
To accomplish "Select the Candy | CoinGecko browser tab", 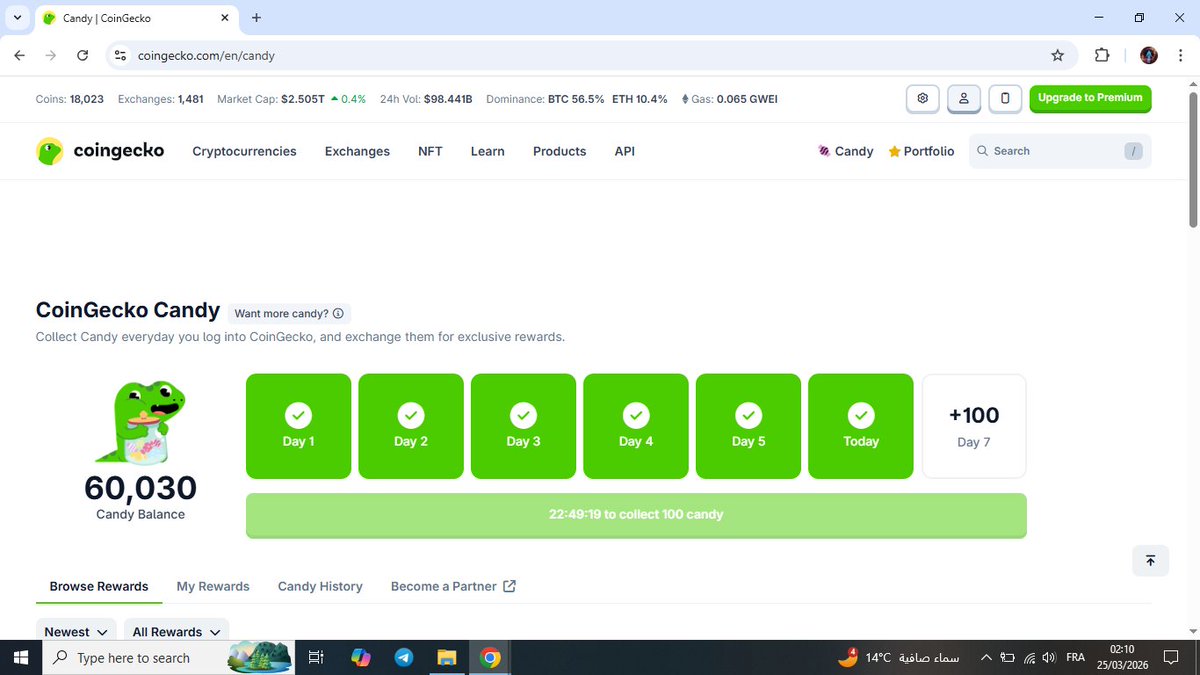I will (136, 18).
